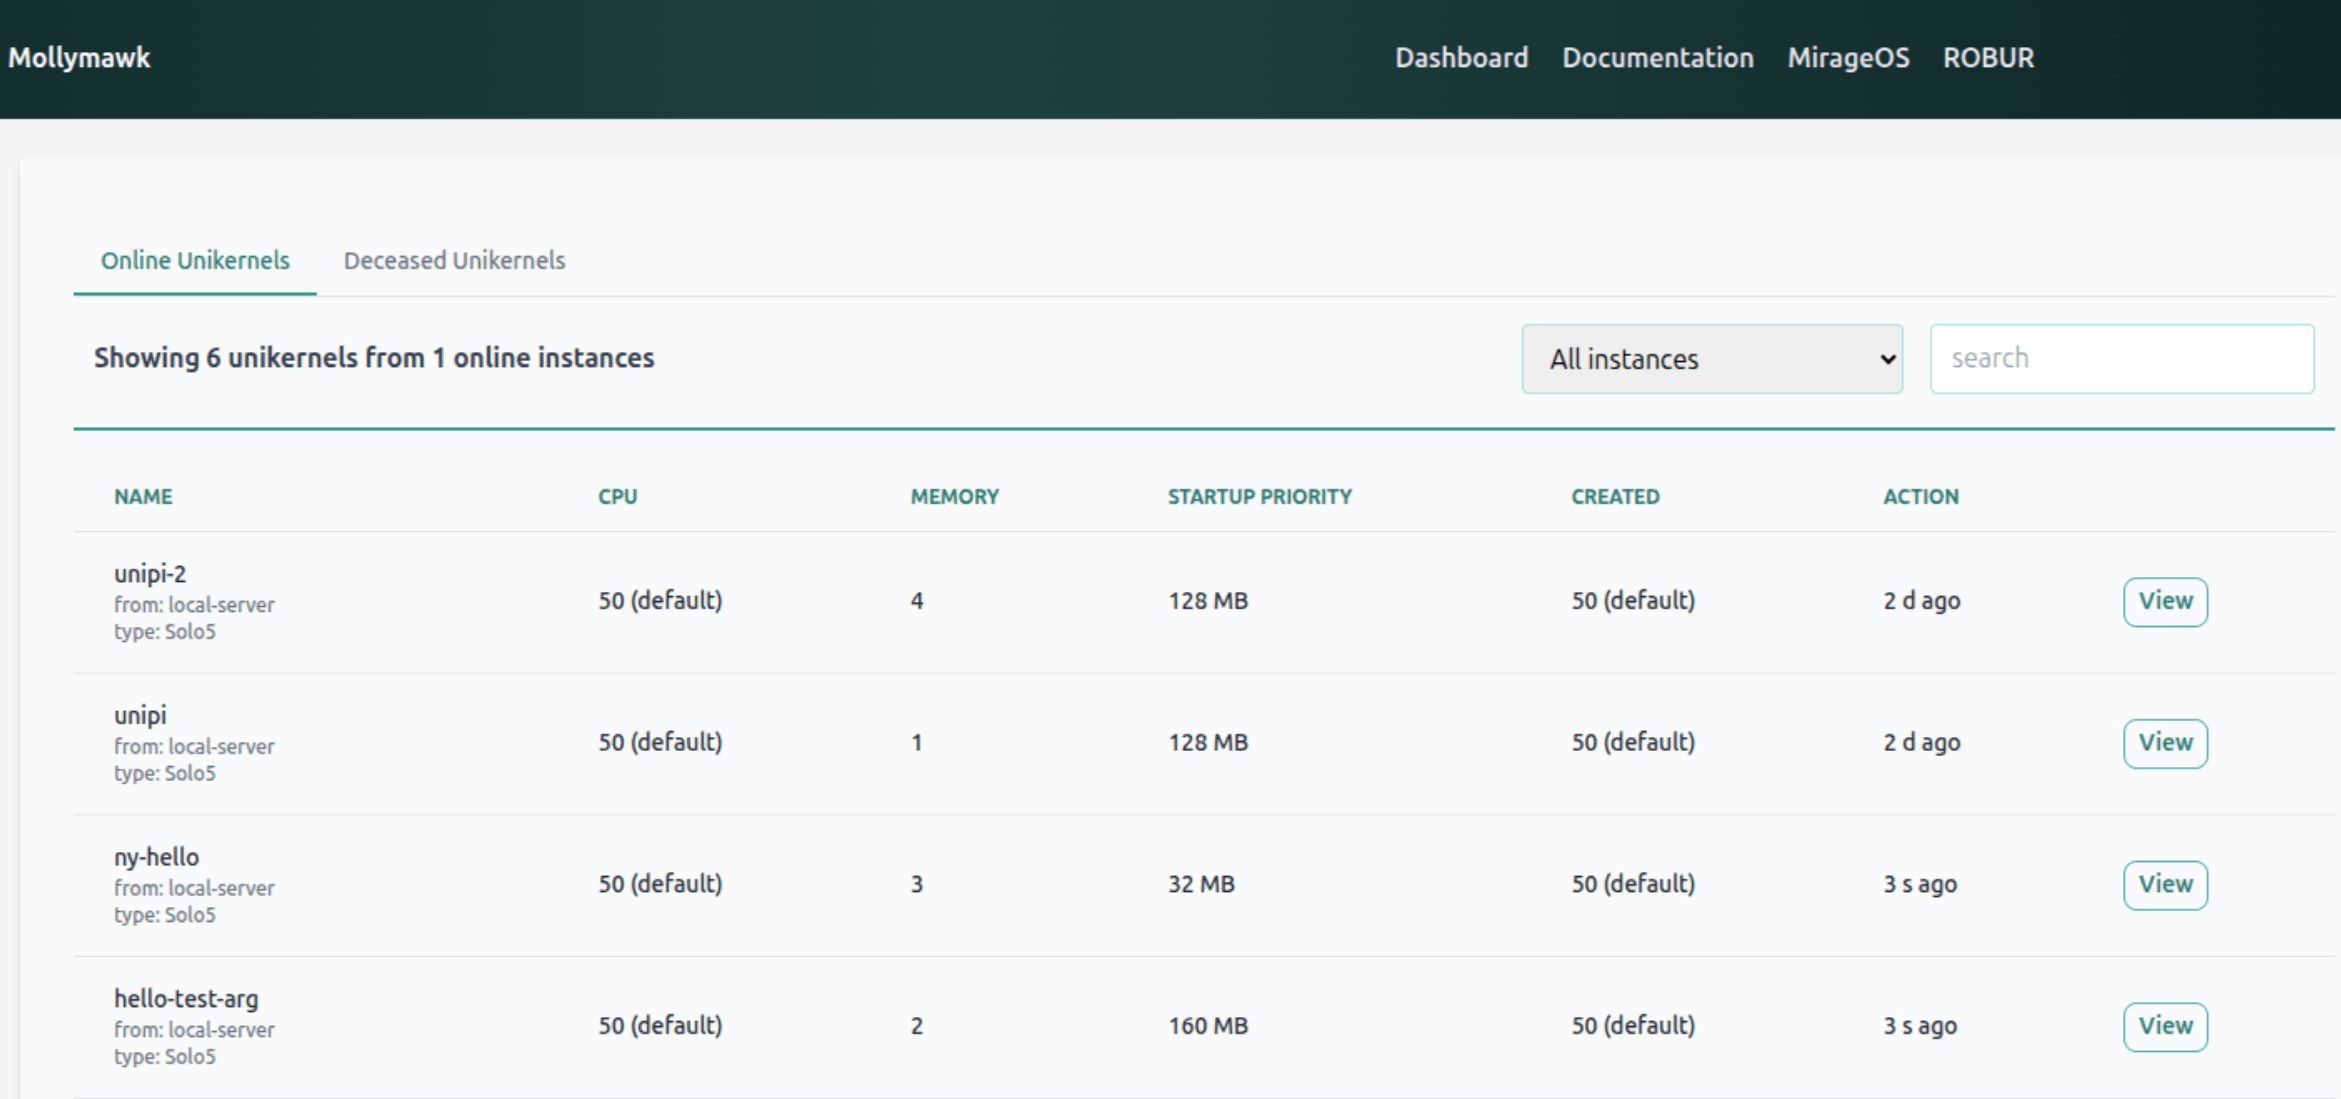2341x1099 pixels.
Task: Switch to Deceased Unikernels tab
Action: coord(454,260)
